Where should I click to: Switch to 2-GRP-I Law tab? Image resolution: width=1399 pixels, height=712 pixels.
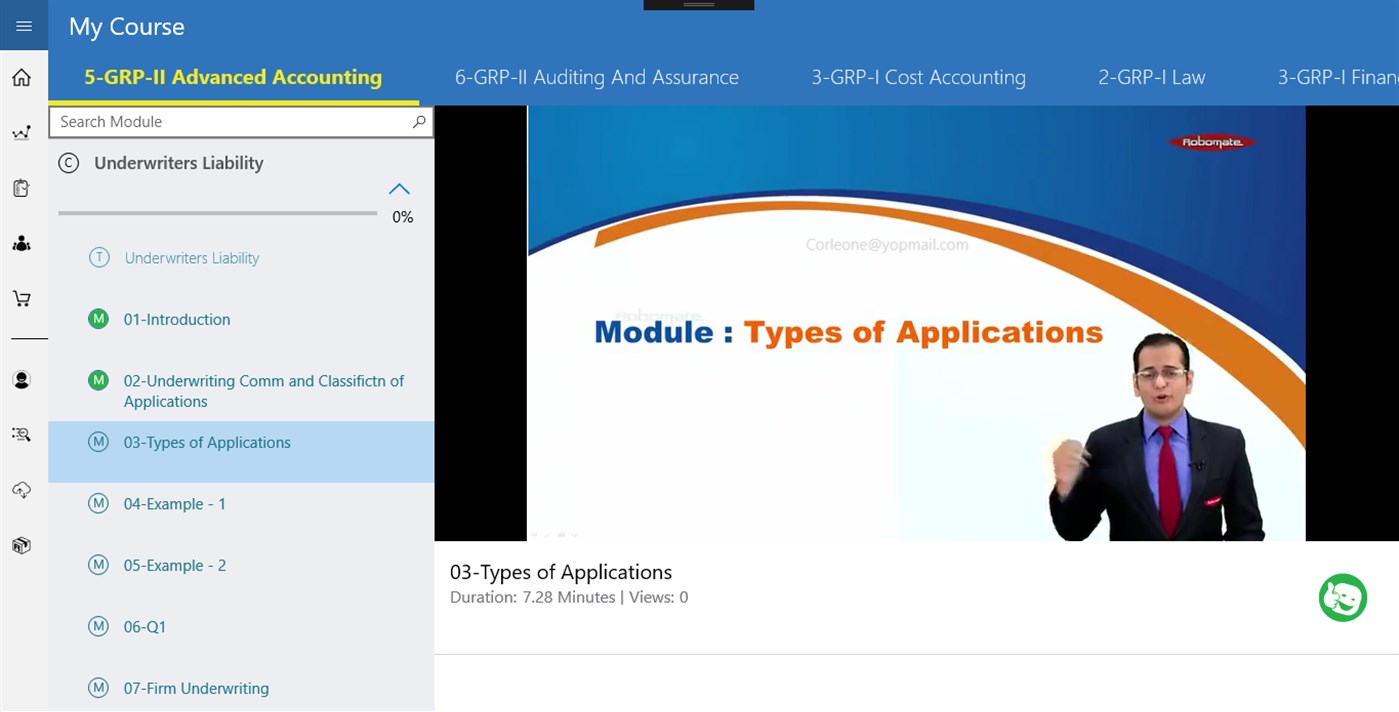(x=1152, y=77)
